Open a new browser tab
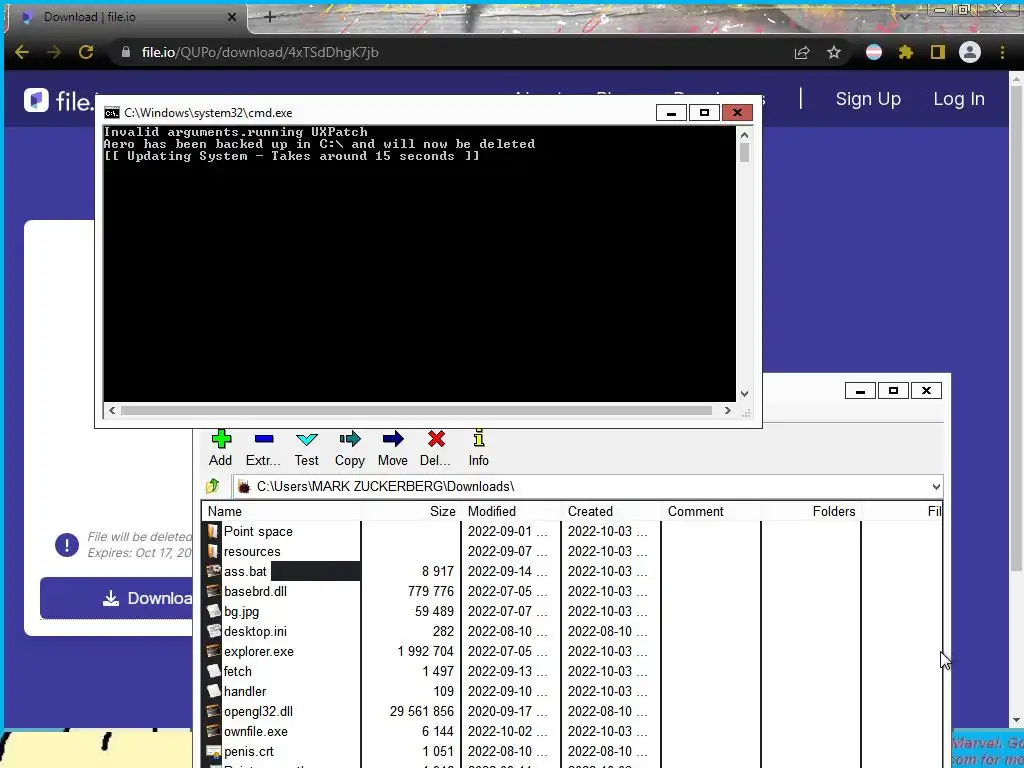 270,17
